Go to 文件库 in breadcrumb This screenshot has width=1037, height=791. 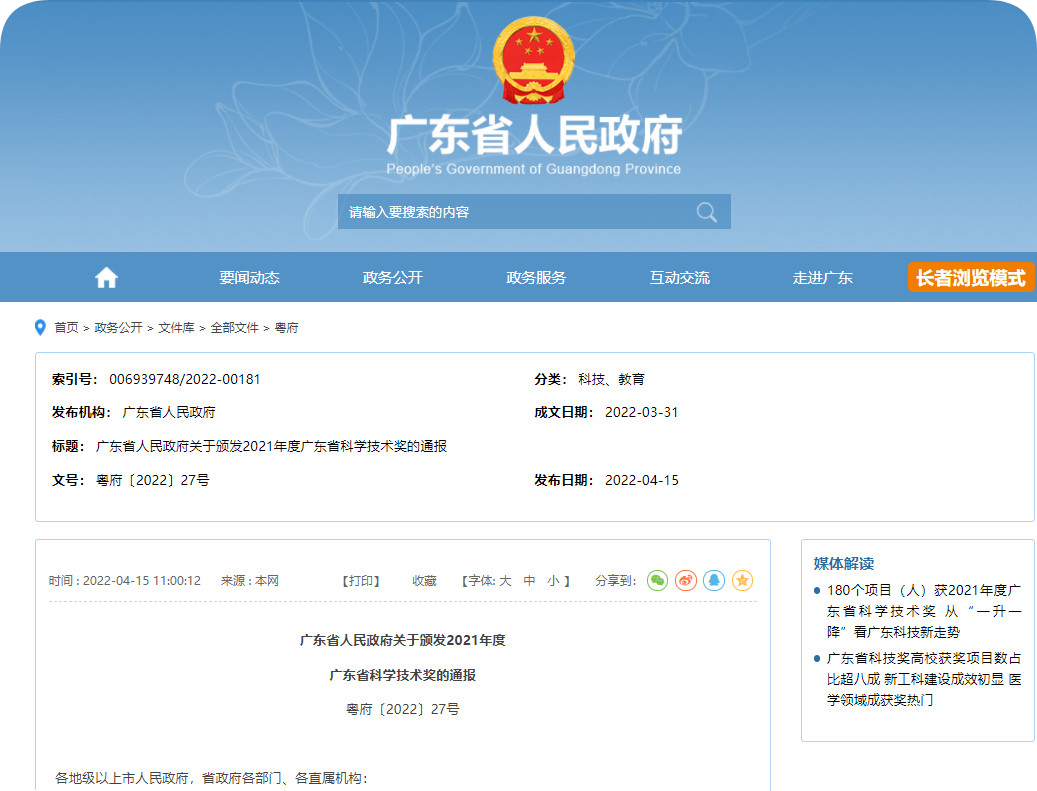177,327
